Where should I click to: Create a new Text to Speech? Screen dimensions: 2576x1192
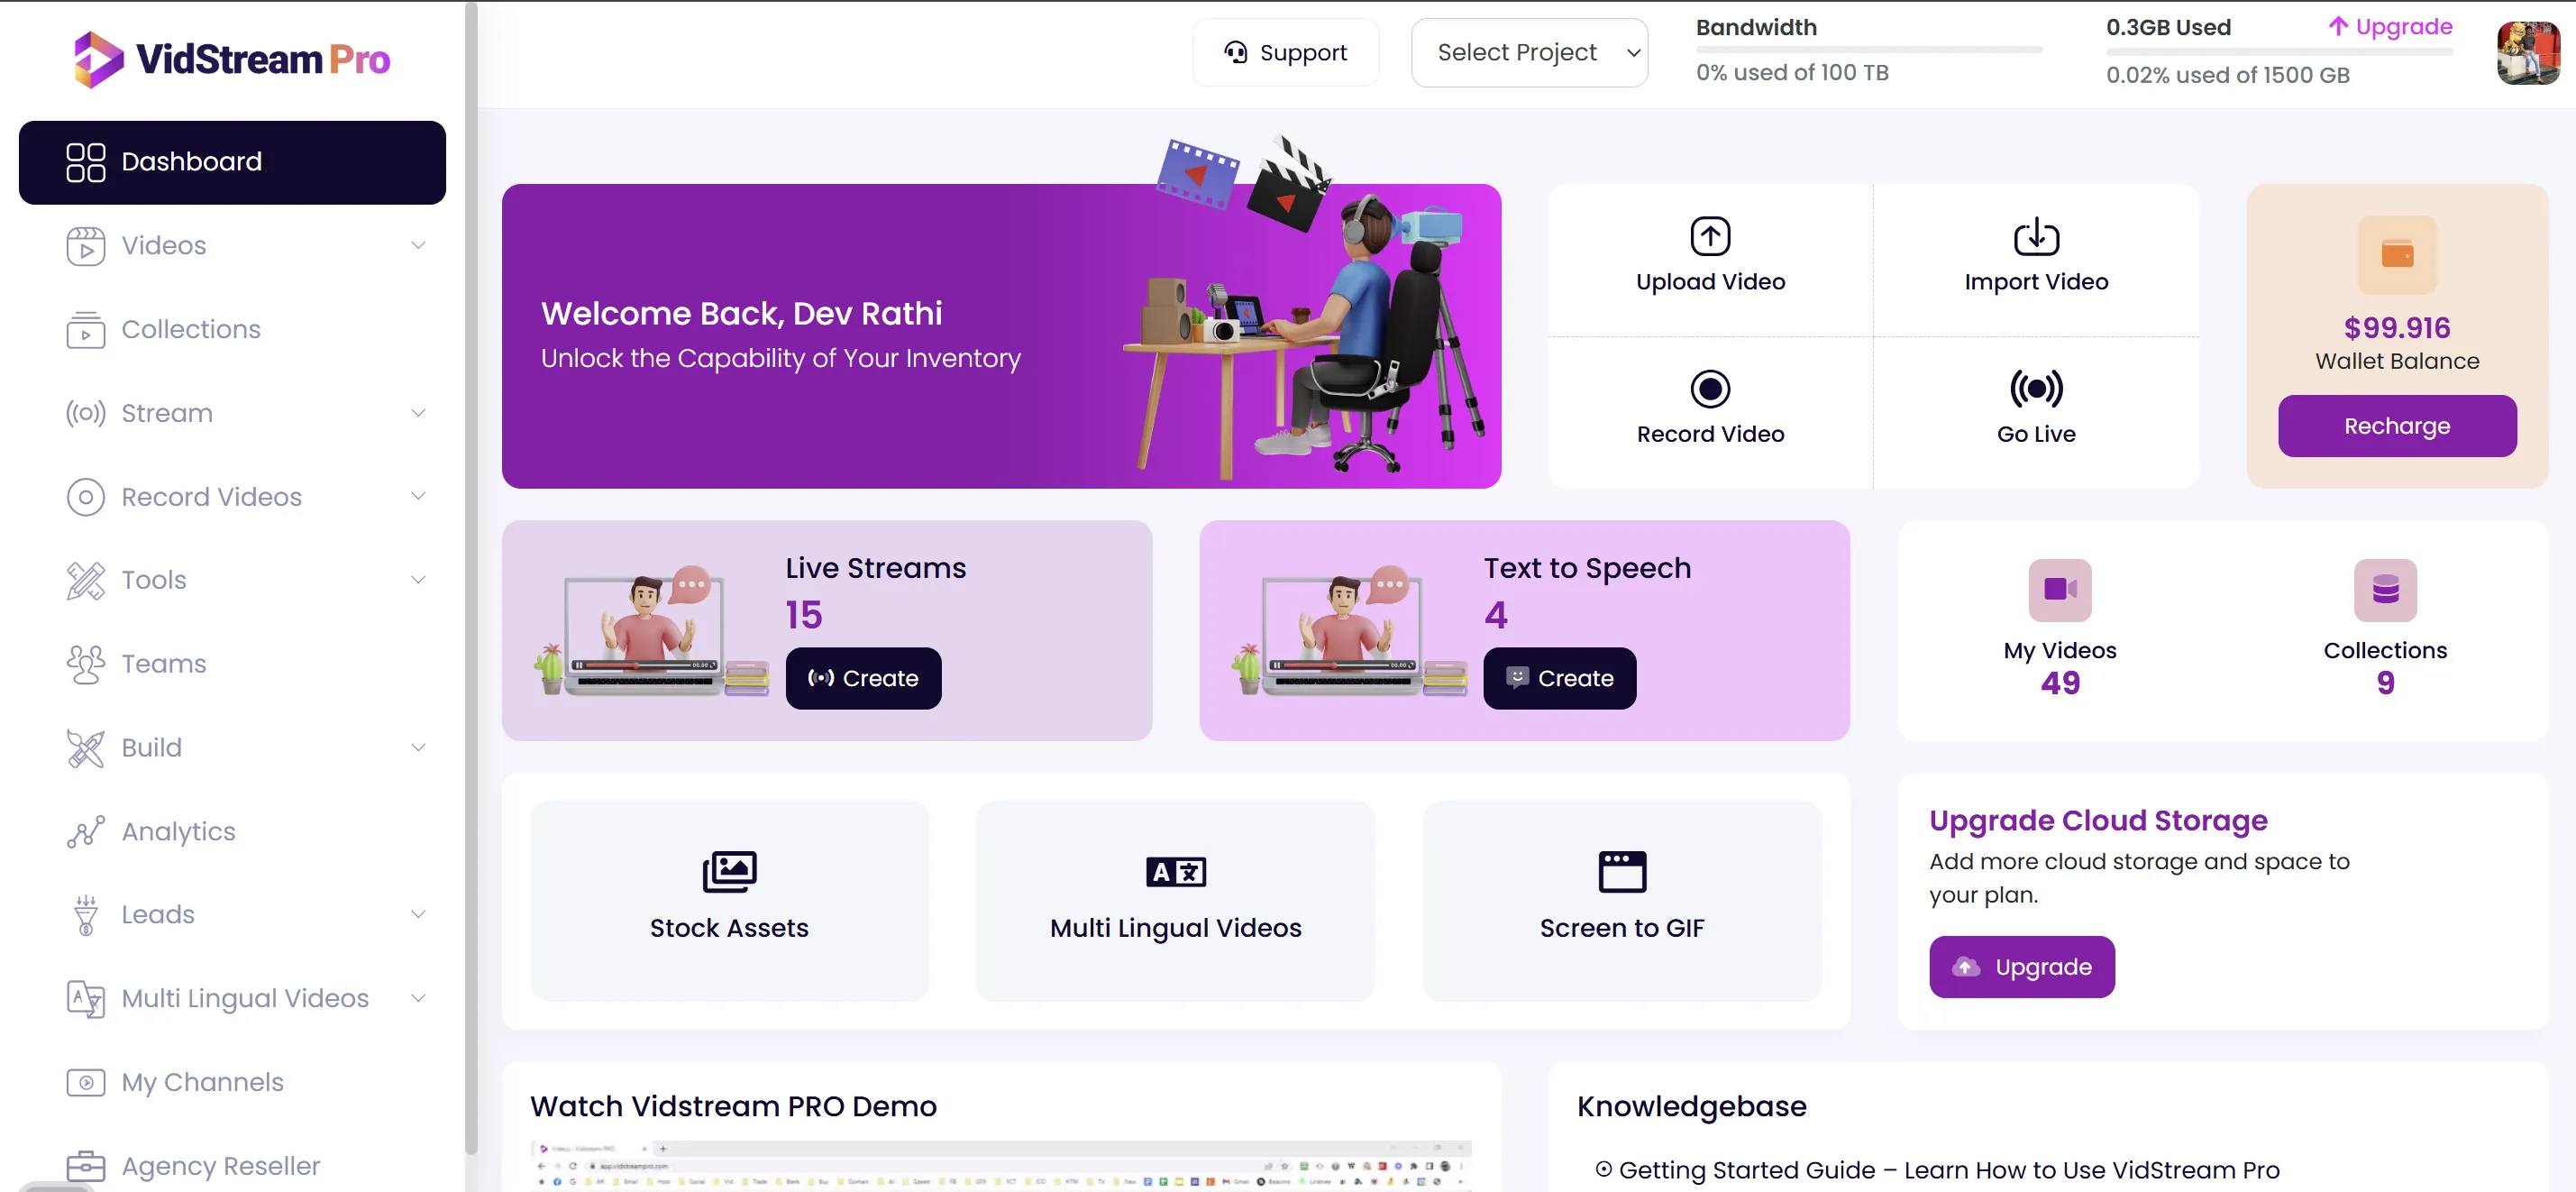point(1559,679)
